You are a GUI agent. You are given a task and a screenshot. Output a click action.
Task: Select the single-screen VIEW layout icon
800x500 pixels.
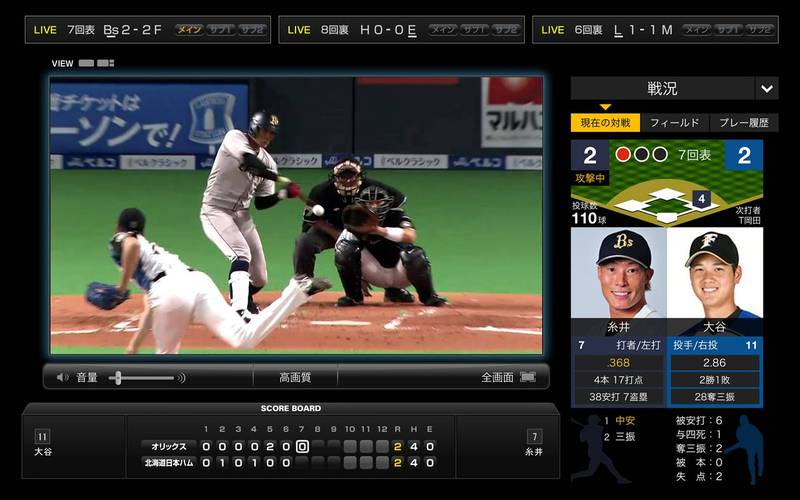[x=86, y=63]
